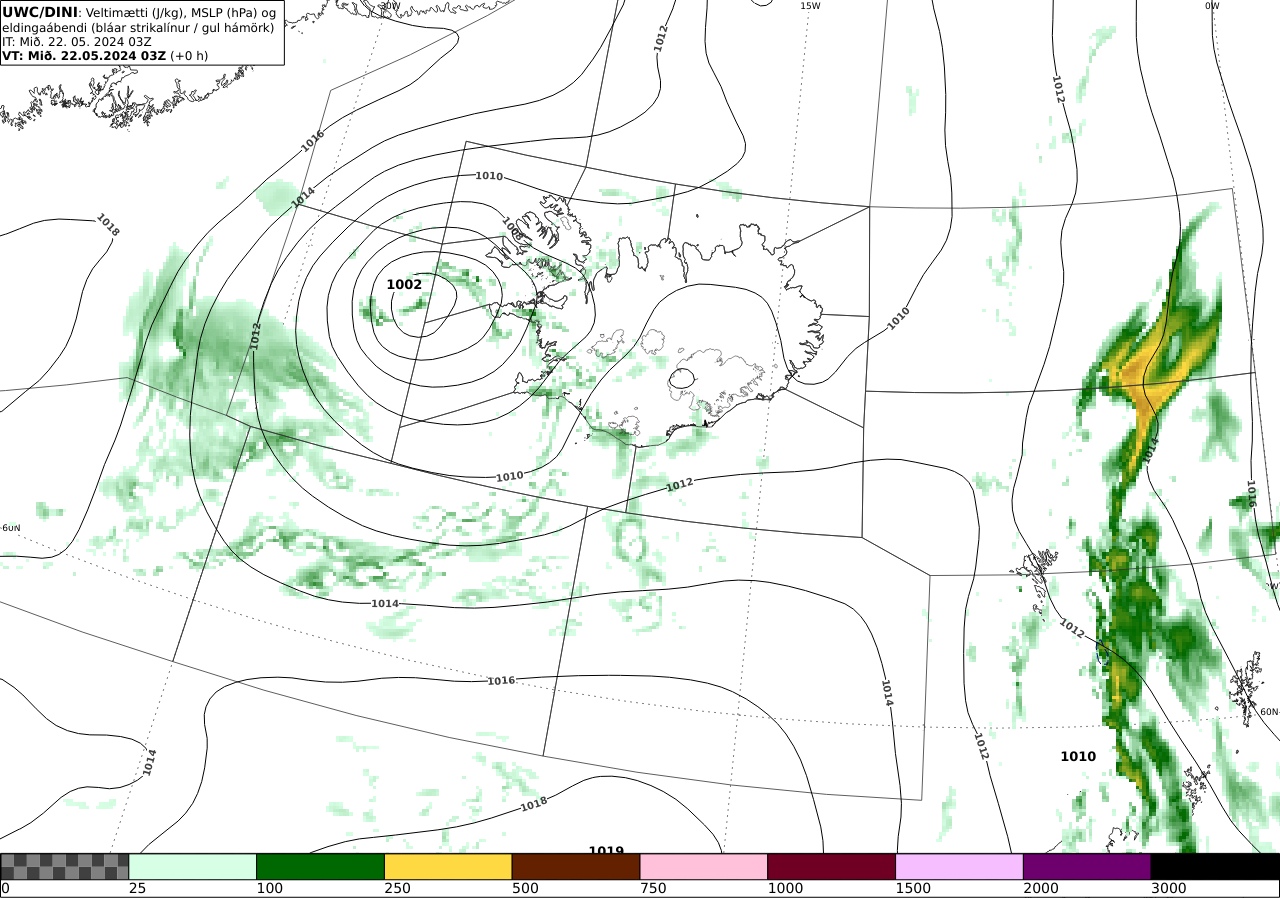Screen dimensions: 1280x898
Task: Click the "VT: Mið. 22.05.2024 03Z" valid time line
Action: 105,56
